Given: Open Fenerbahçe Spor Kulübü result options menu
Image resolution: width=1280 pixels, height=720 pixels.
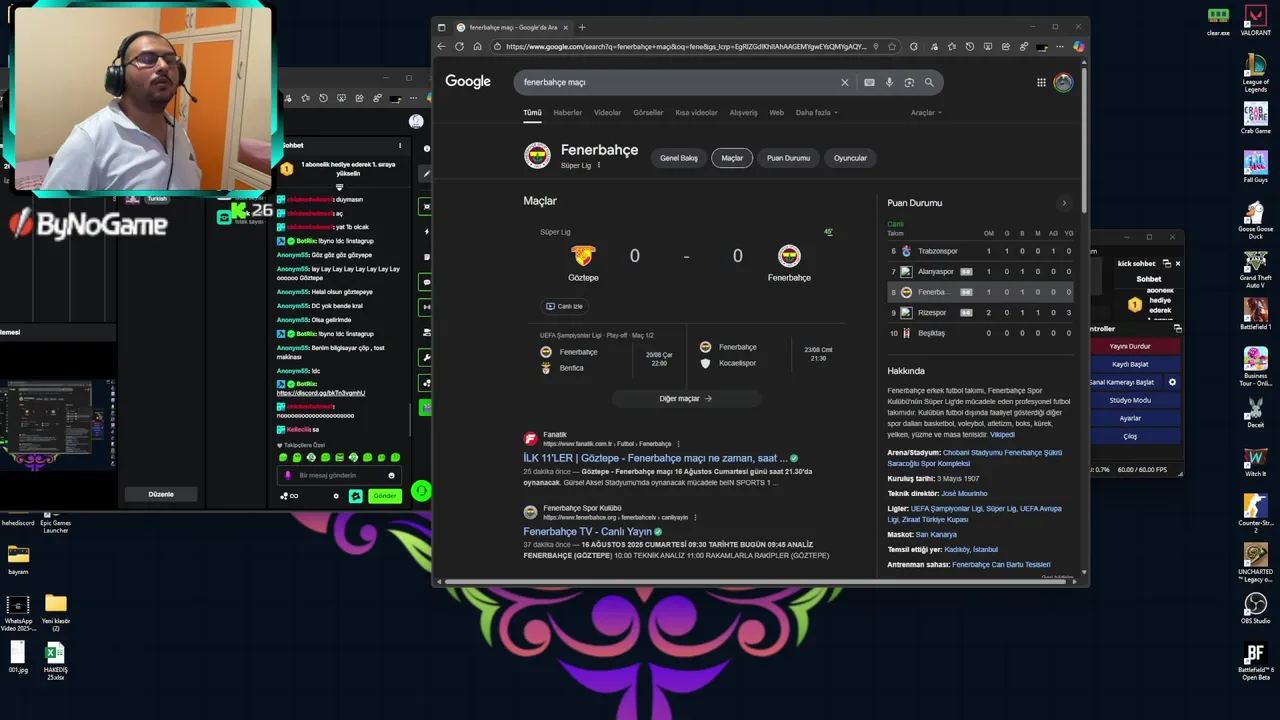Looking at the screenshot, I should tap(695, 517).
